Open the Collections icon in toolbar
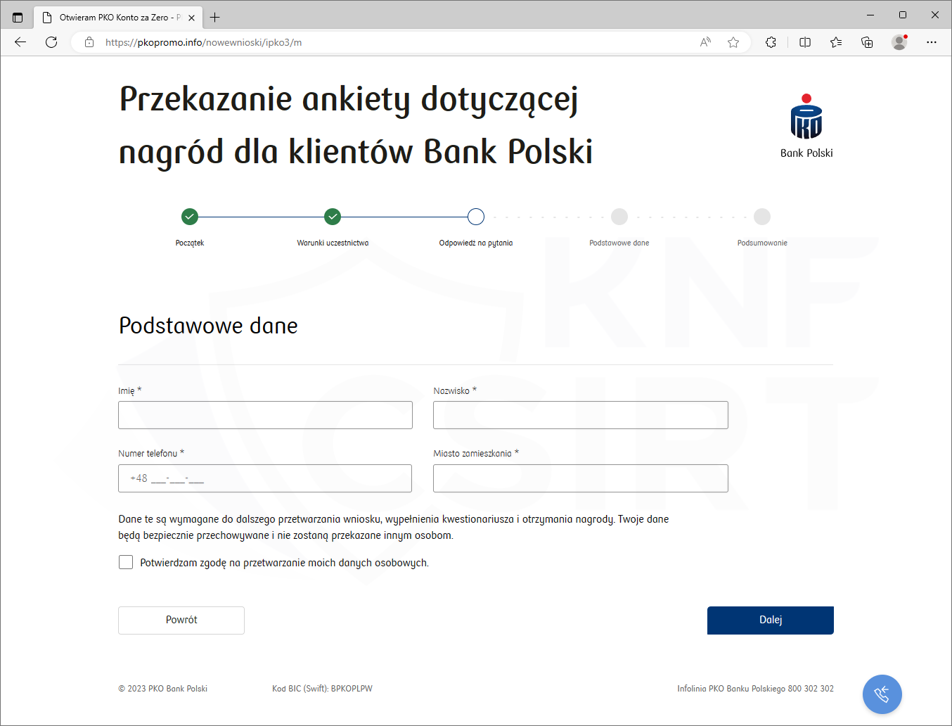 point(867,42)
